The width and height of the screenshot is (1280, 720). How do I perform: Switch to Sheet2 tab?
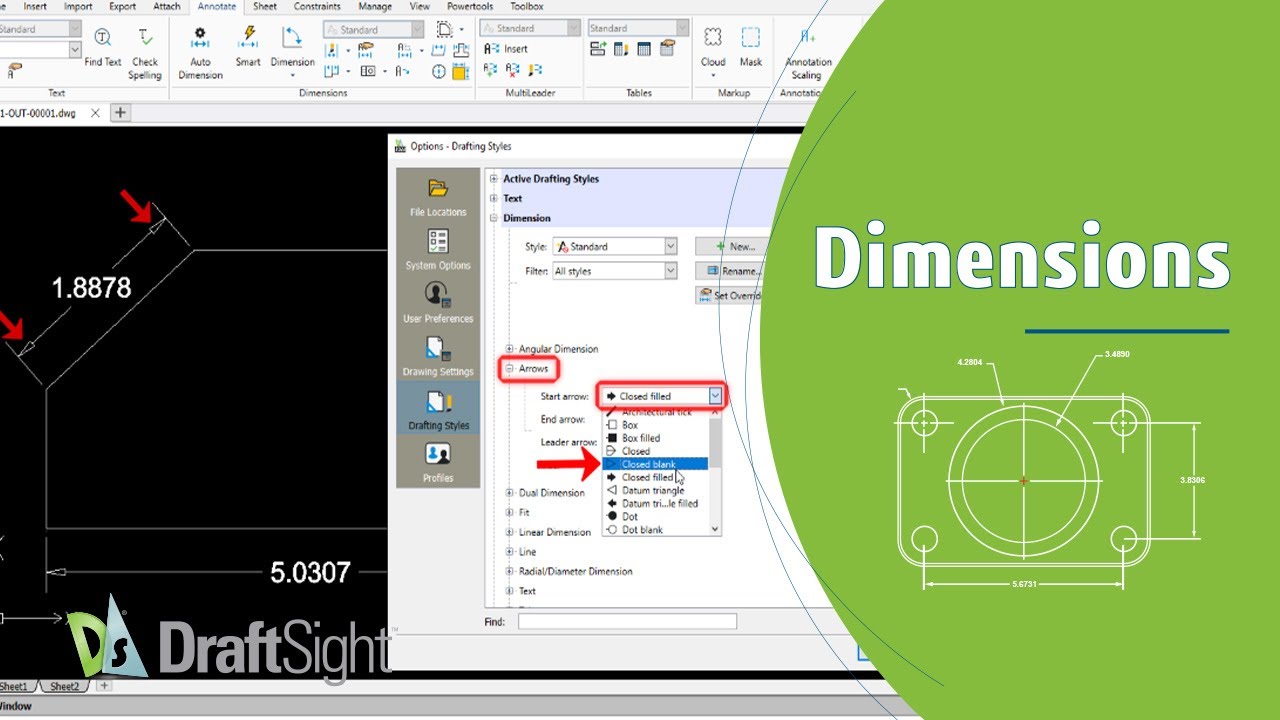click(65, 687)
